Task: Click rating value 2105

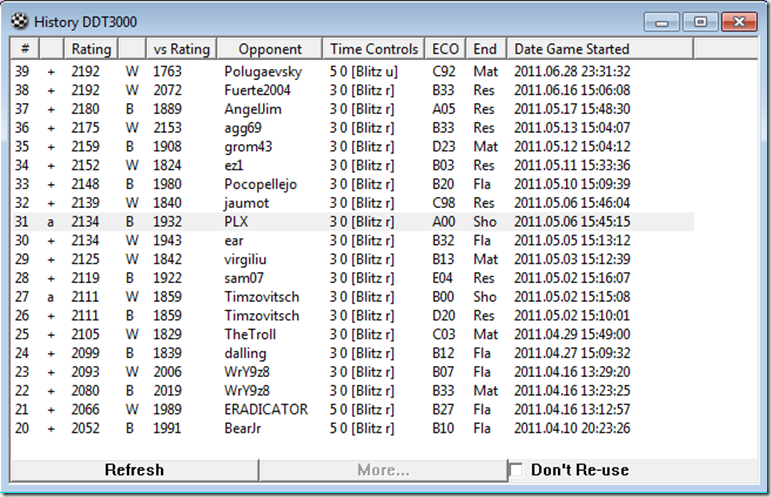Action: coord(85,334)
